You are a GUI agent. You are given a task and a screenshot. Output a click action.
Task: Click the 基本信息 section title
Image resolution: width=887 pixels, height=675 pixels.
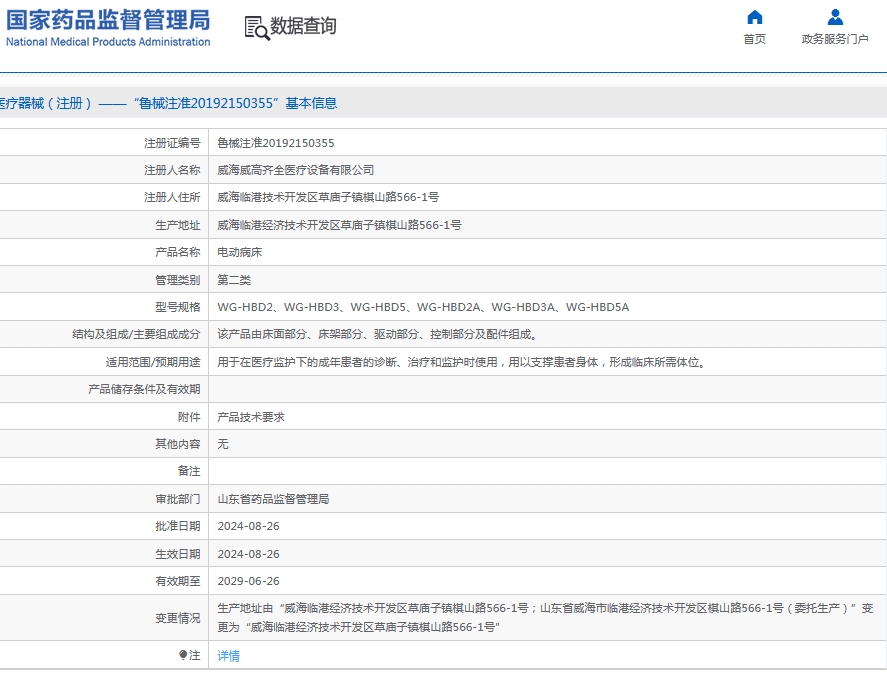tap(311, 103)
